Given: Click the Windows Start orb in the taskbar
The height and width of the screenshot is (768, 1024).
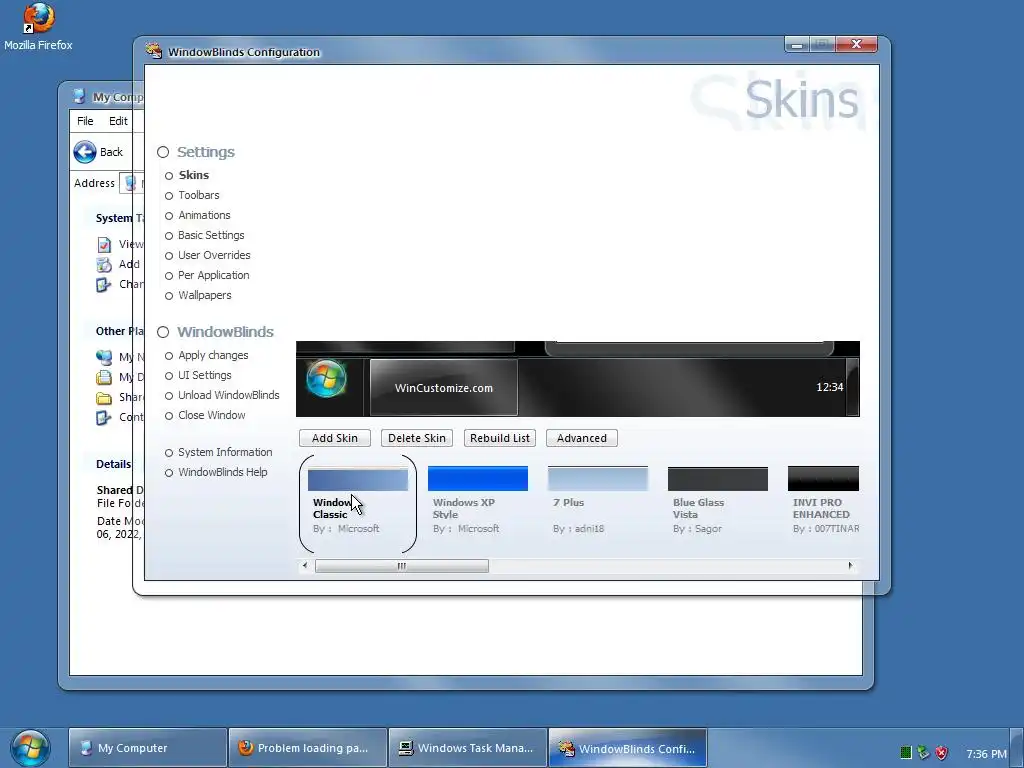Looking at the screenshot, I should click(x=29, y=748).
